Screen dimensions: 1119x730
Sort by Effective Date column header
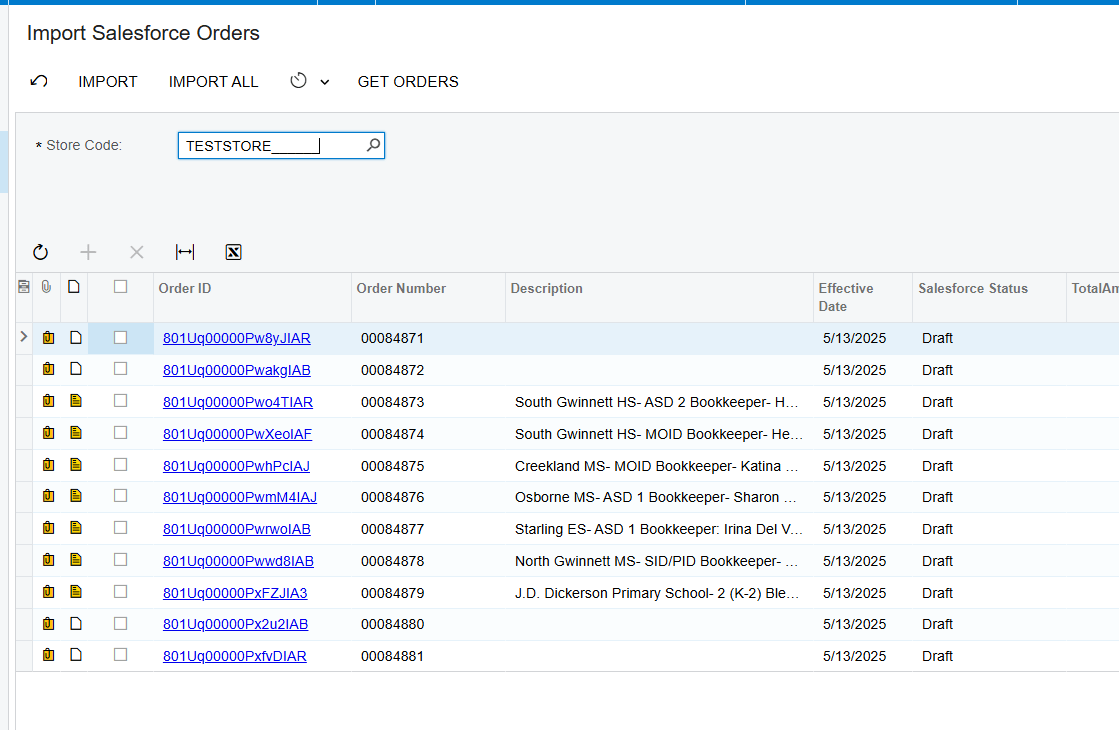[846, 297]
